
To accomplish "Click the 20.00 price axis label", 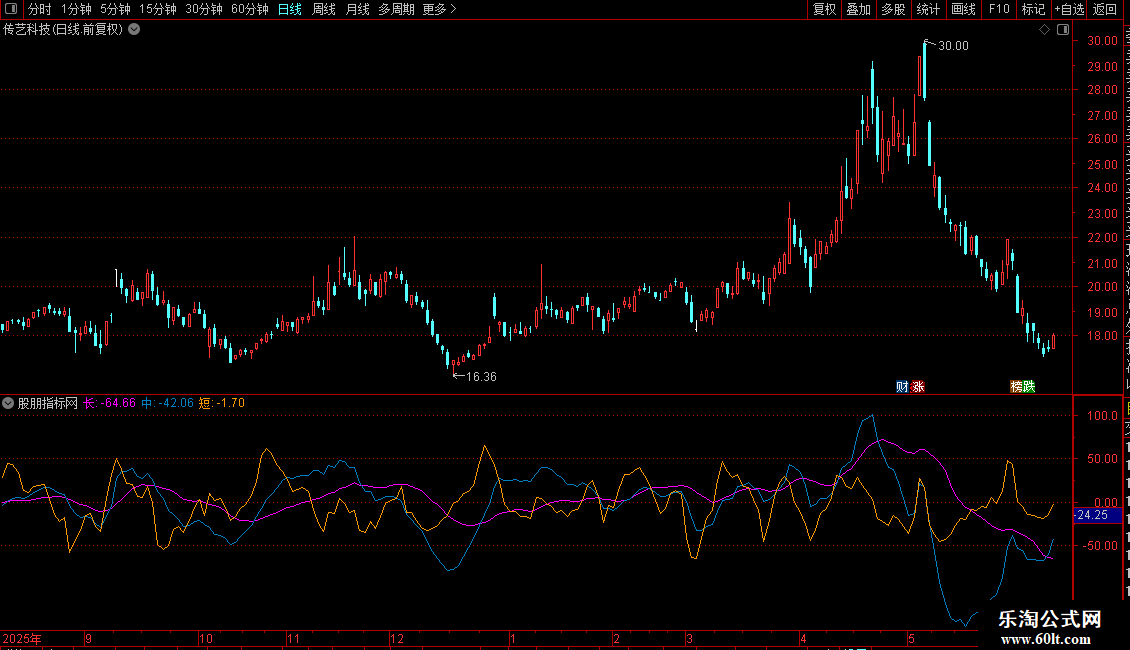I will pos(1103,287).
